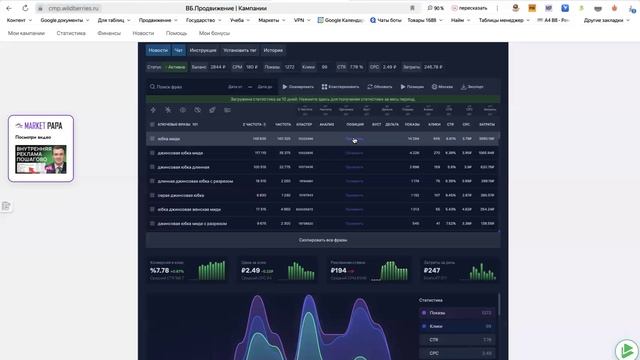Open 'Статистика' site menu item
Viewport: 640px width, 360px height.
(71, 33)
